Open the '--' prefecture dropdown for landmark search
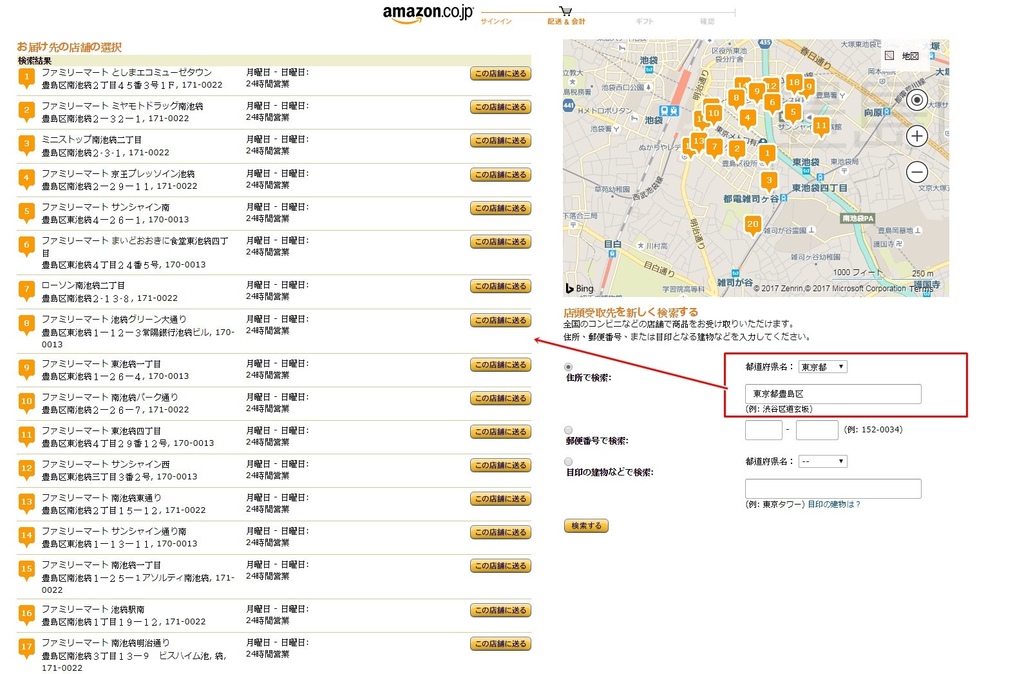 823,461
